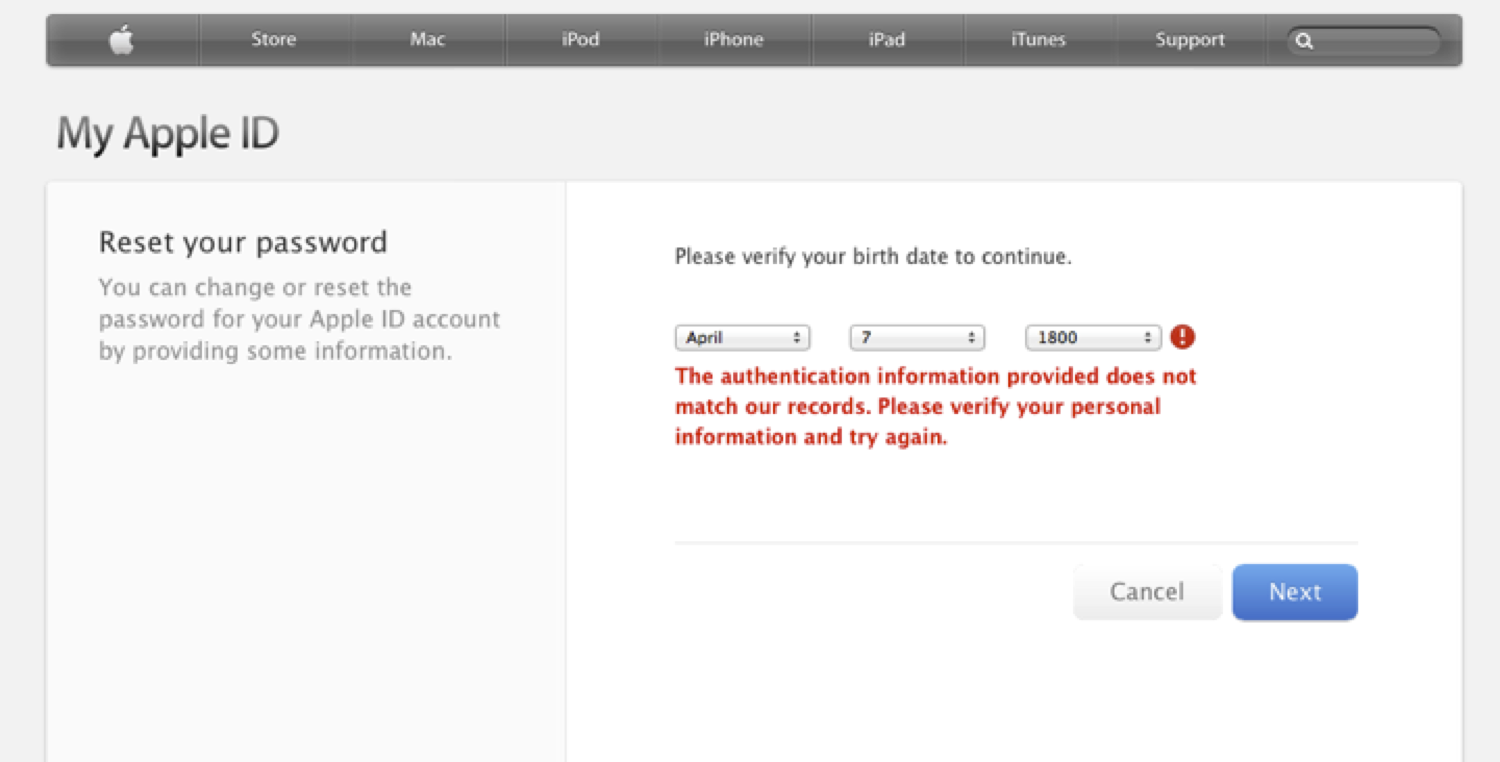Navigate to the iPad page
Image resolution: width=1500 pixels, height=762 pixels.
(x=886, y=40)
